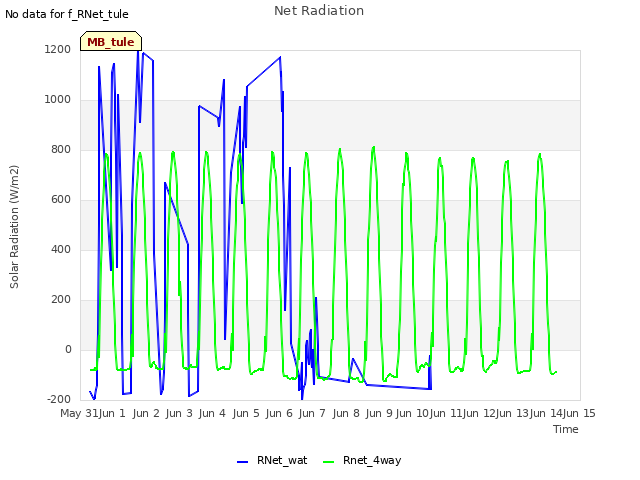Click the 'No data for f_RNet_tule' message
The height and width of the screenshot is (480, 640).
coord(67,14)
